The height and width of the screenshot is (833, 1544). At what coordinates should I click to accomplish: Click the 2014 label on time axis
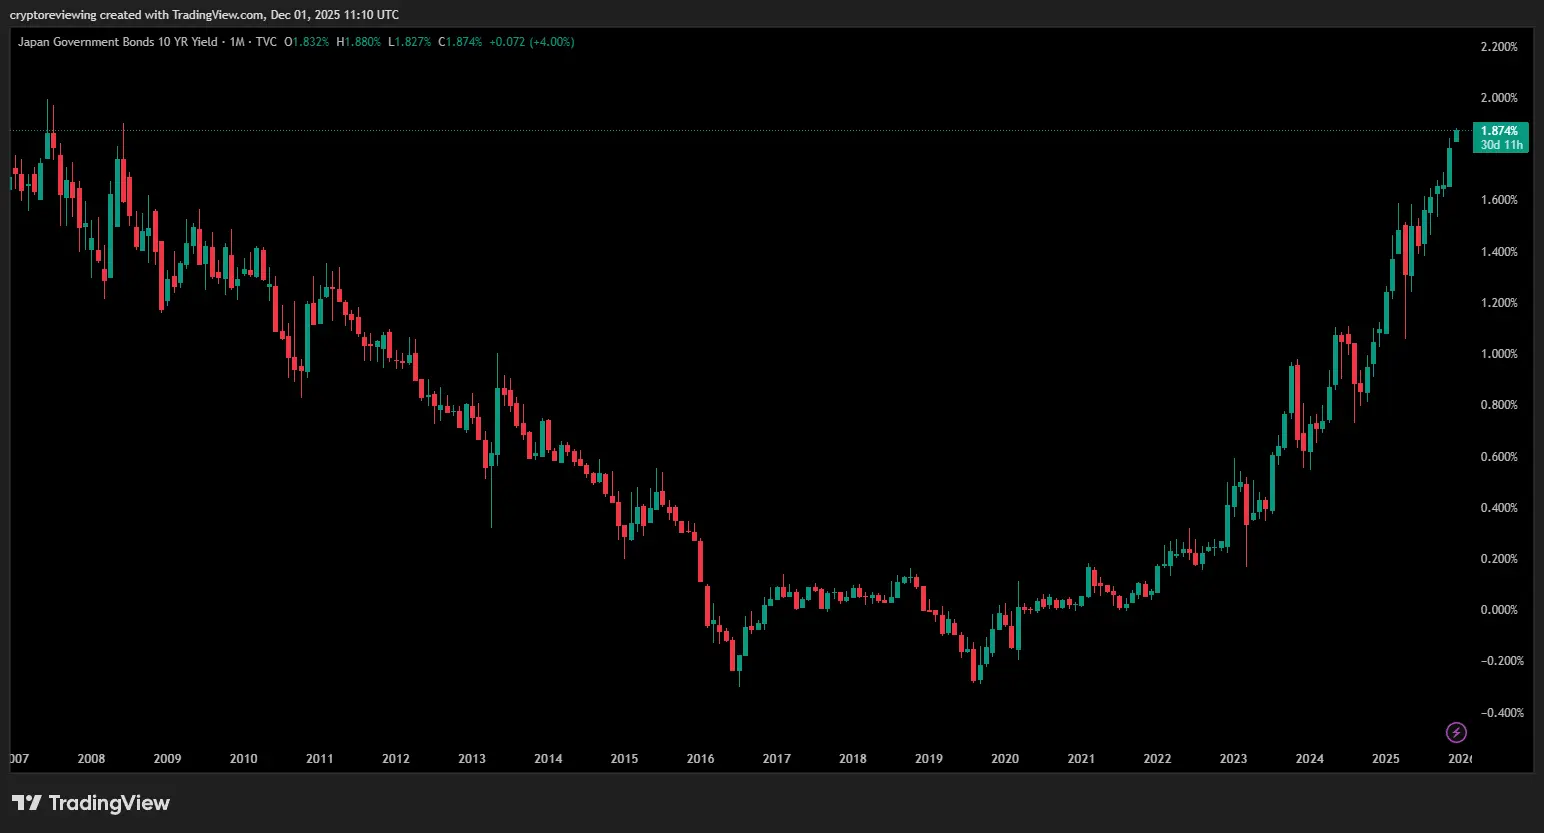coord(548,759)
